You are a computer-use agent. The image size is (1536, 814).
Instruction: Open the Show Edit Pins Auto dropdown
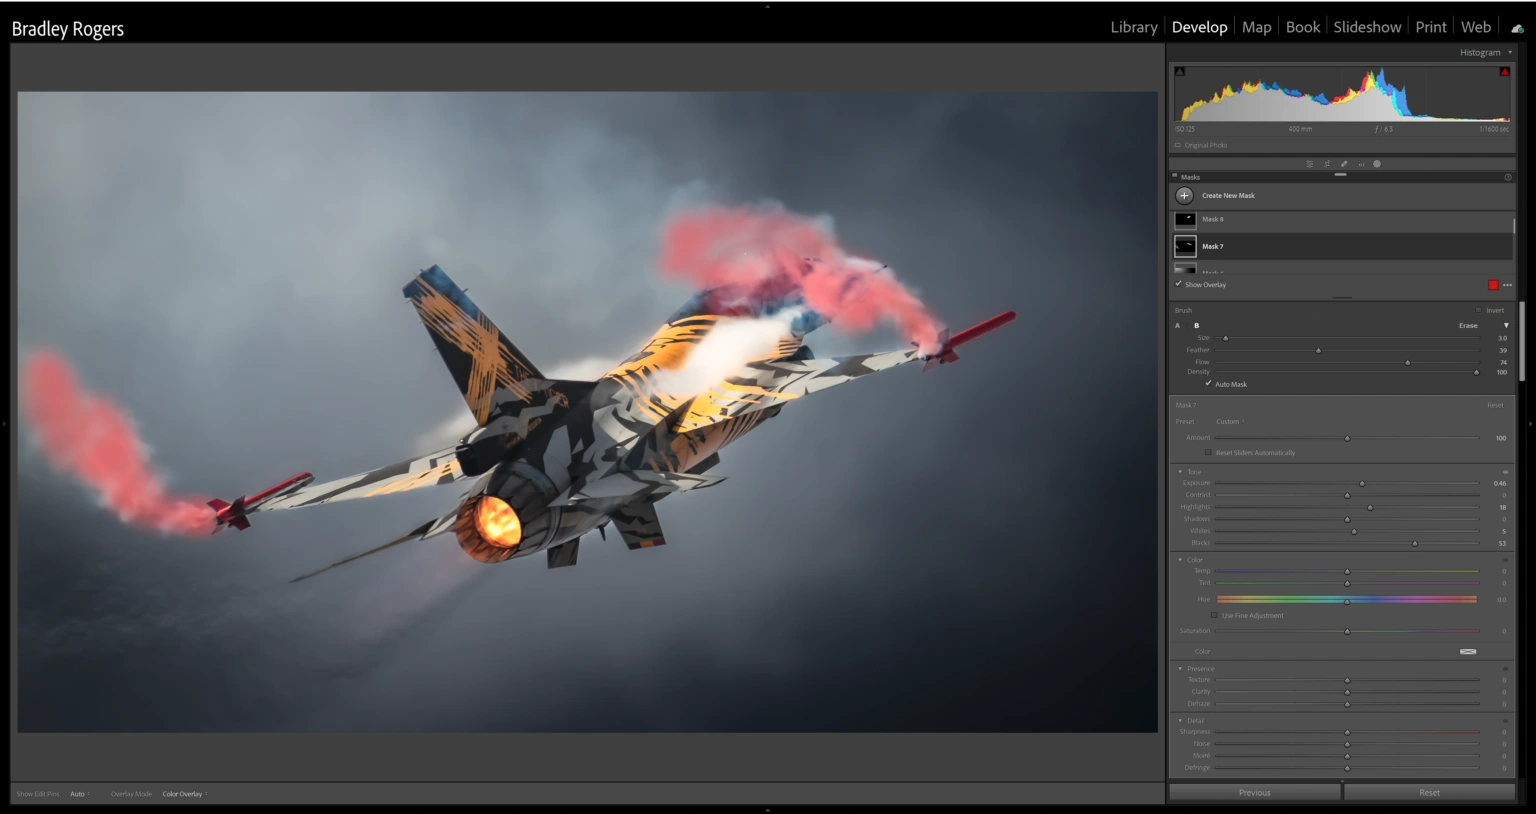coord(80,794)
